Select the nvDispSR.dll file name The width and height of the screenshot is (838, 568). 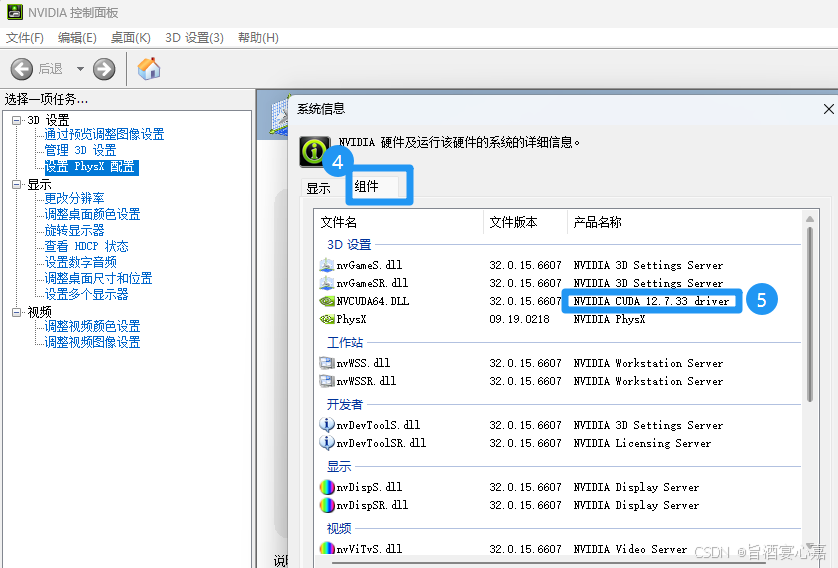372,505
